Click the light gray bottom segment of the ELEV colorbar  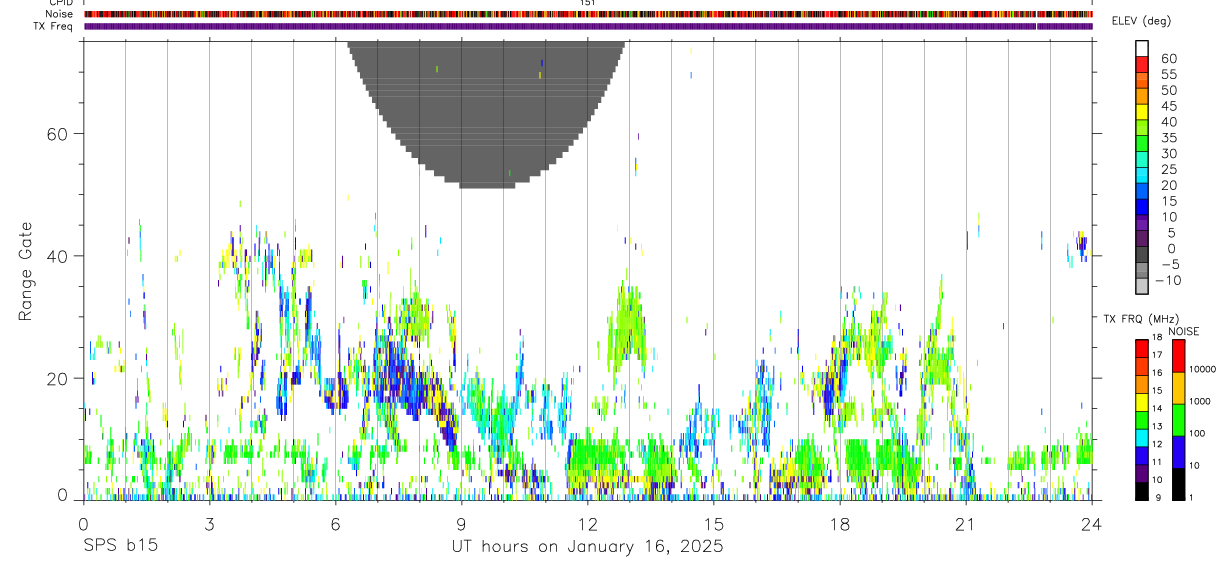pyautogui.click(x=1142, y=286)
